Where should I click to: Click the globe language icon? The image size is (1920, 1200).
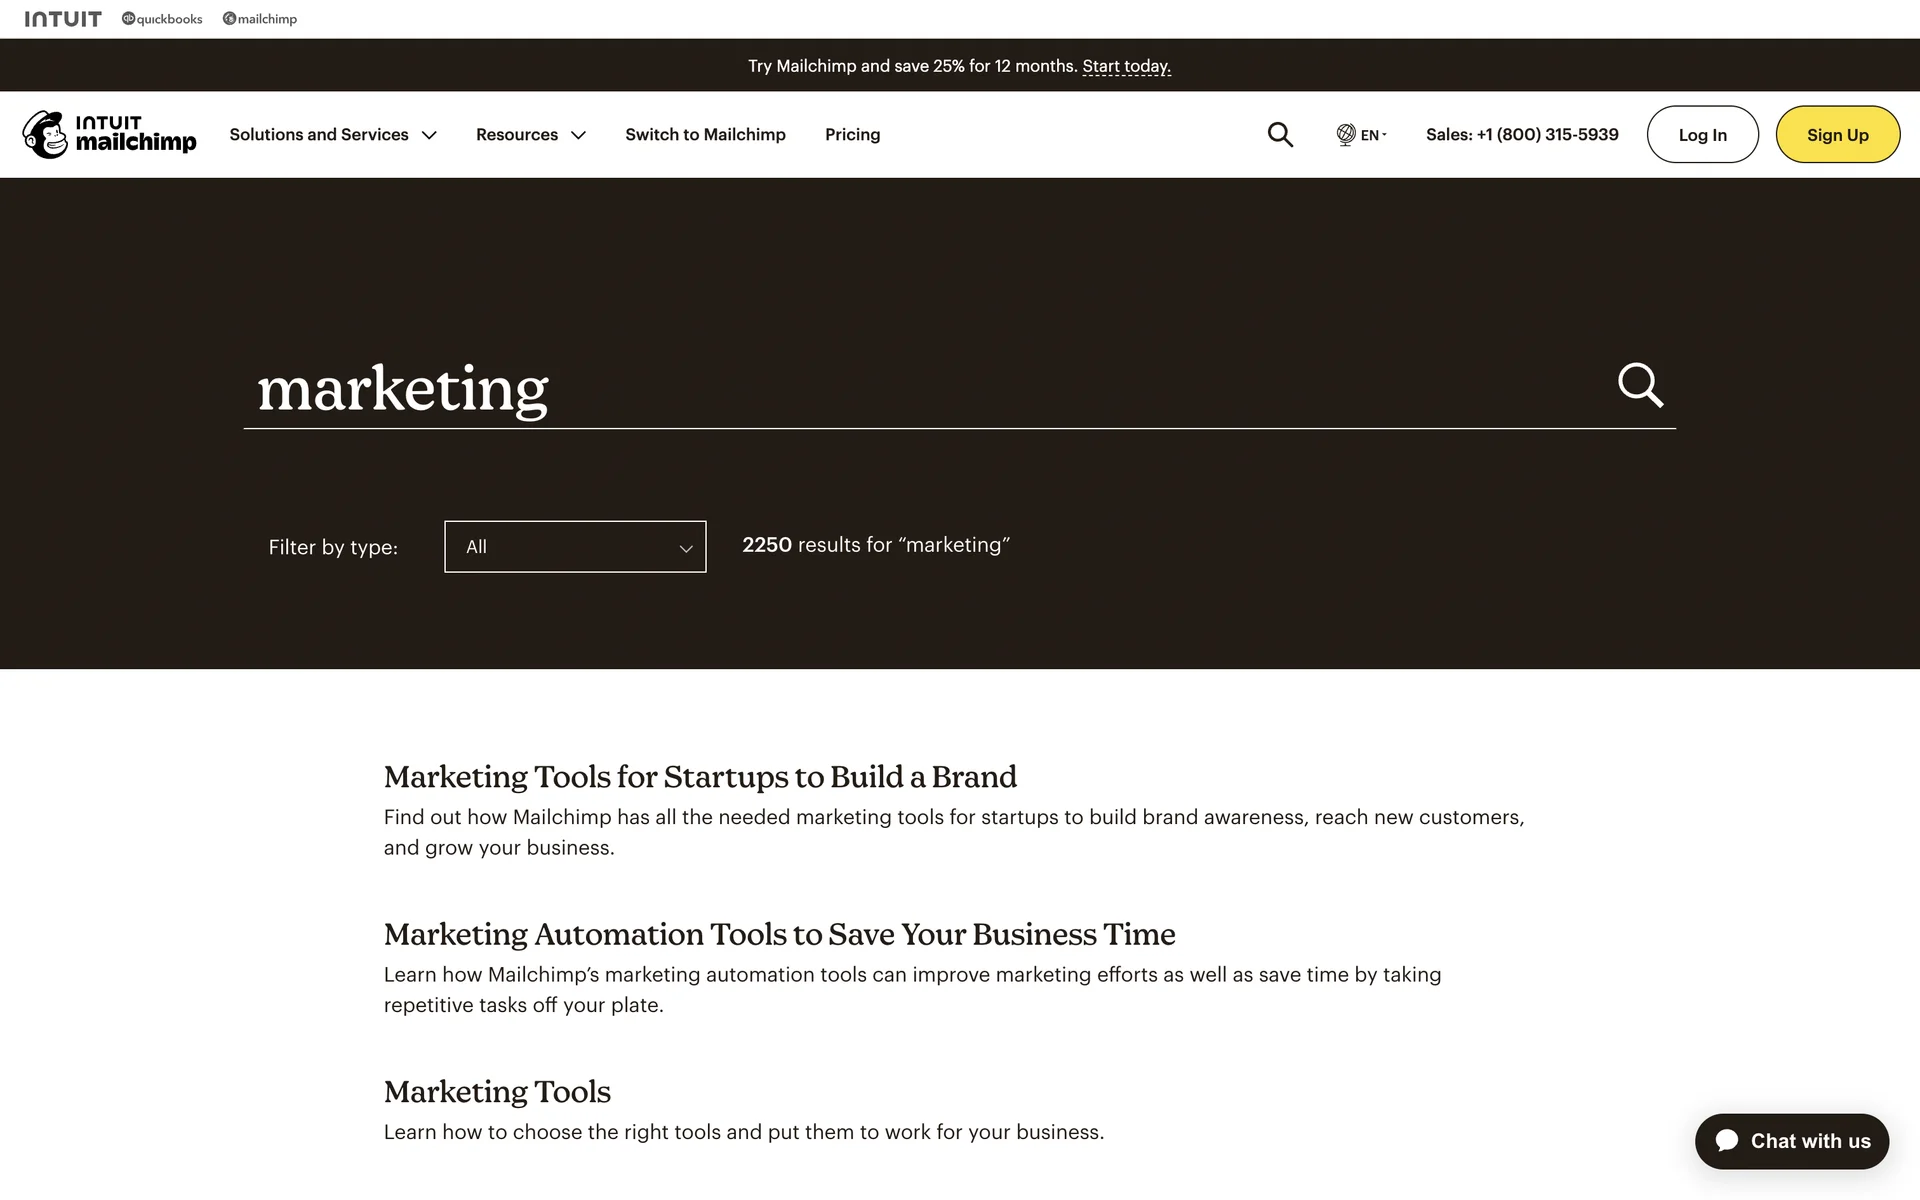(1346, 134)
